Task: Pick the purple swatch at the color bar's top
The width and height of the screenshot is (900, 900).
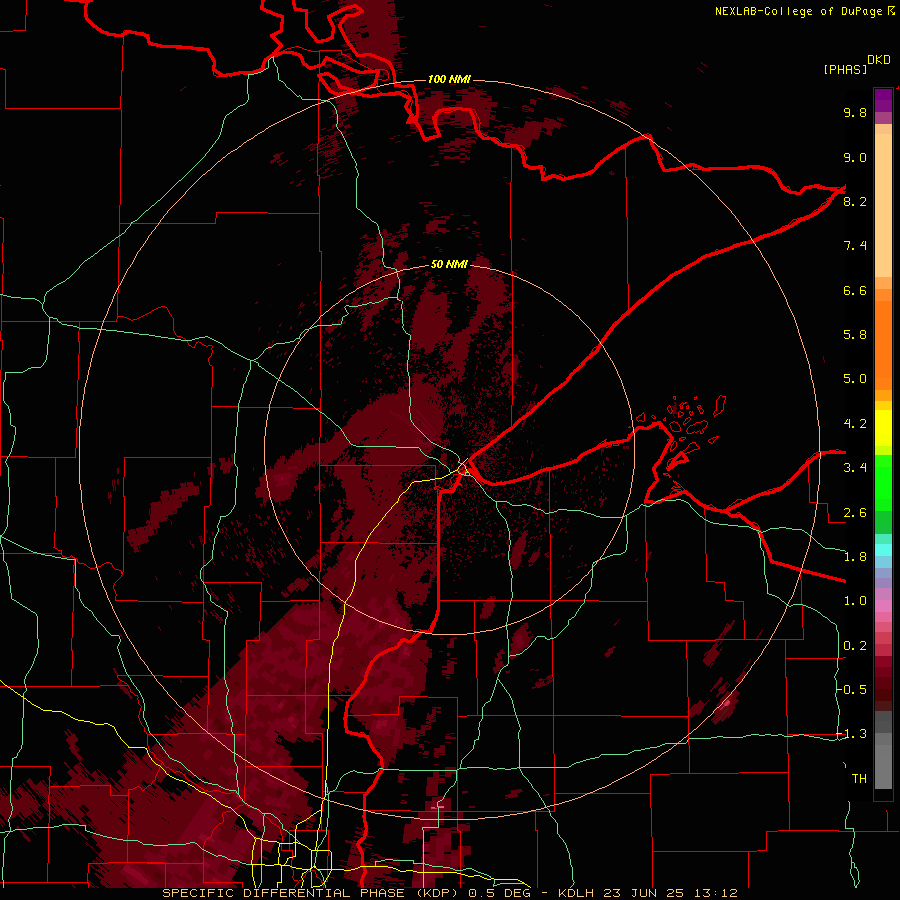Action: point(883,100)
